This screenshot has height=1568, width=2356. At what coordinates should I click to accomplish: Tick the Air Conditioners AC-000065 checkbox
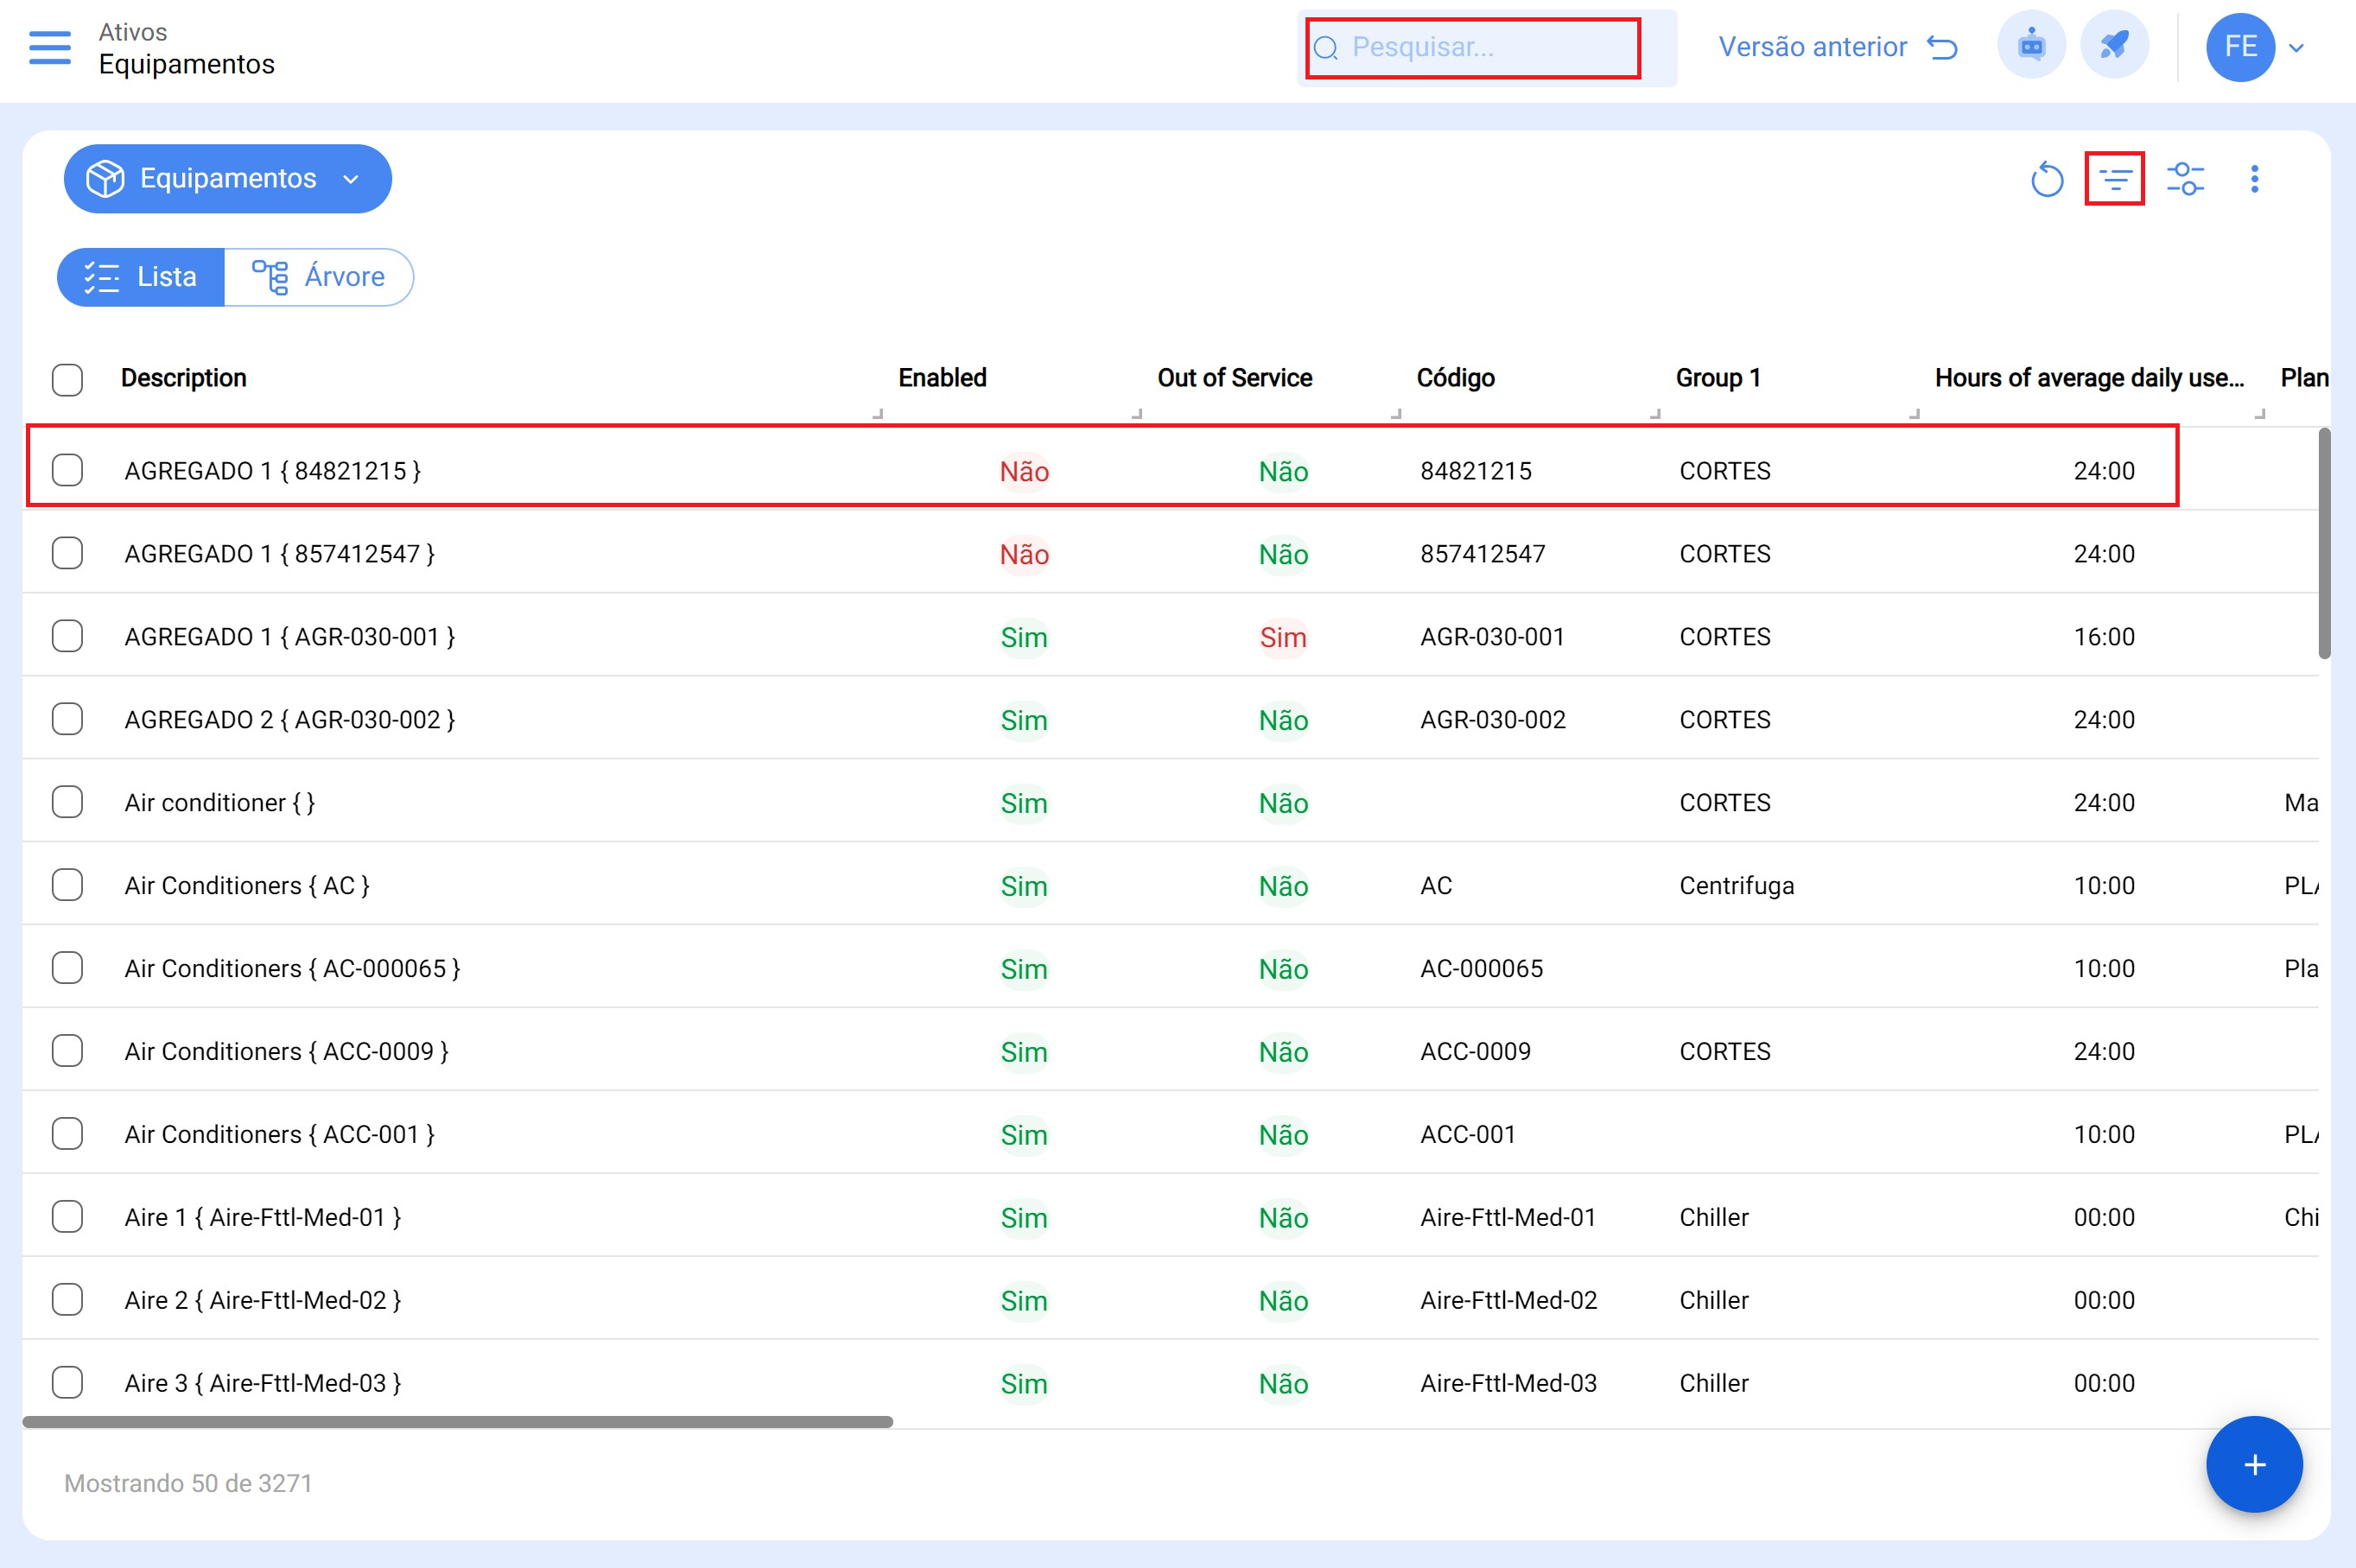tap(67, 968)
